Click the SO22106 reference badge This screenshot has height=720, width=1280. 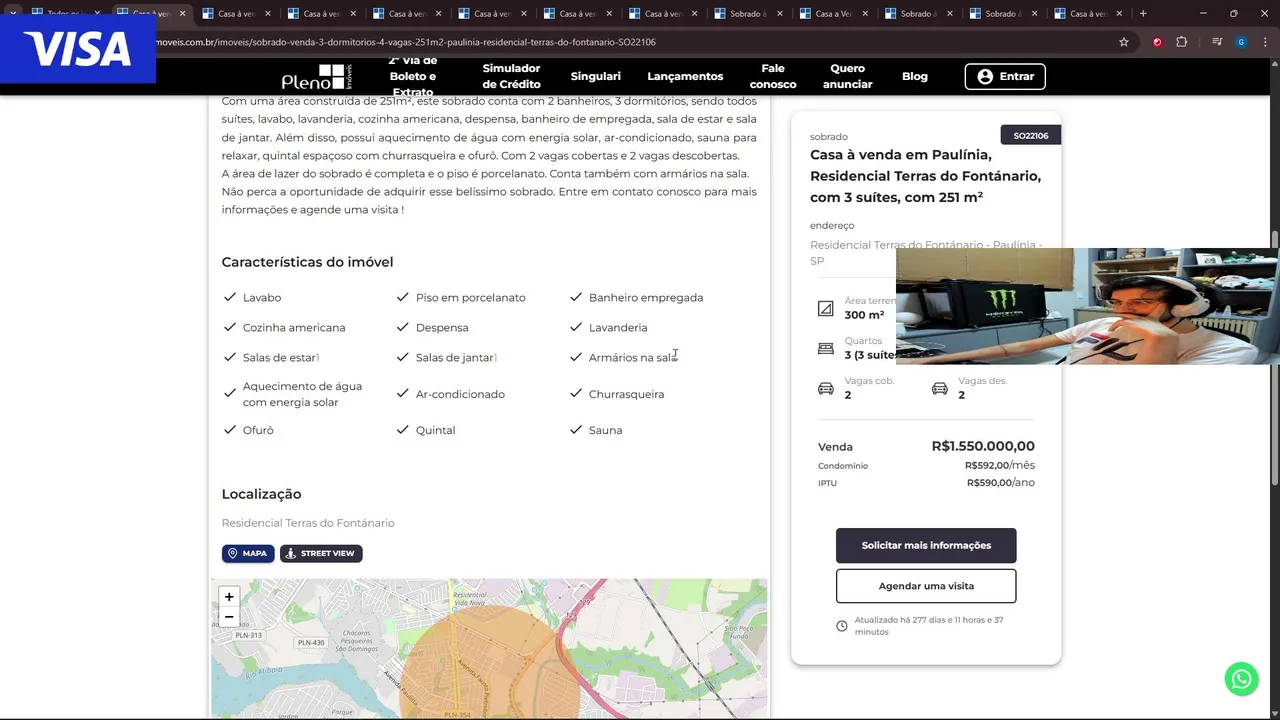(x=1030, y=135)
